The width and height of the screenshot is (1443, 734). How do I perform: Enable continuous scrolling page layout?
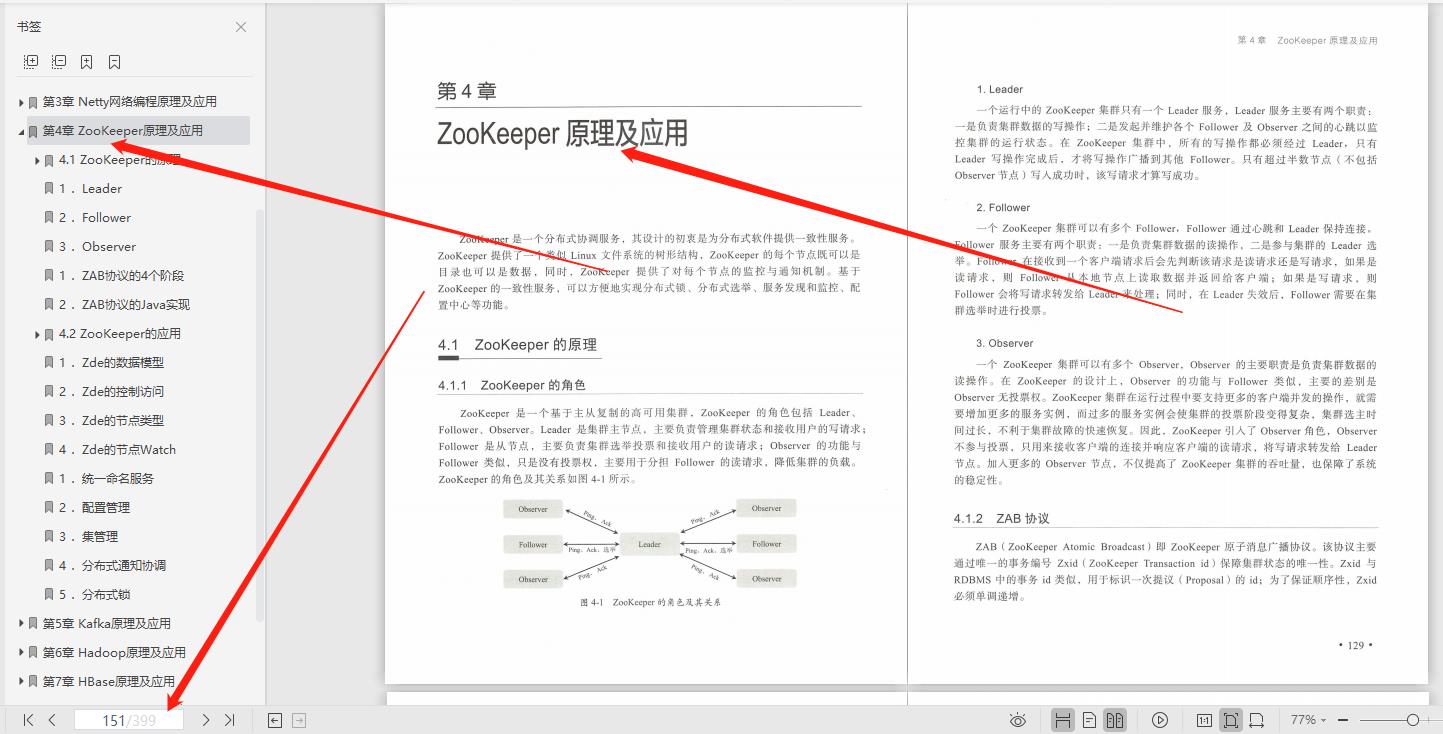coord(1063,720)
